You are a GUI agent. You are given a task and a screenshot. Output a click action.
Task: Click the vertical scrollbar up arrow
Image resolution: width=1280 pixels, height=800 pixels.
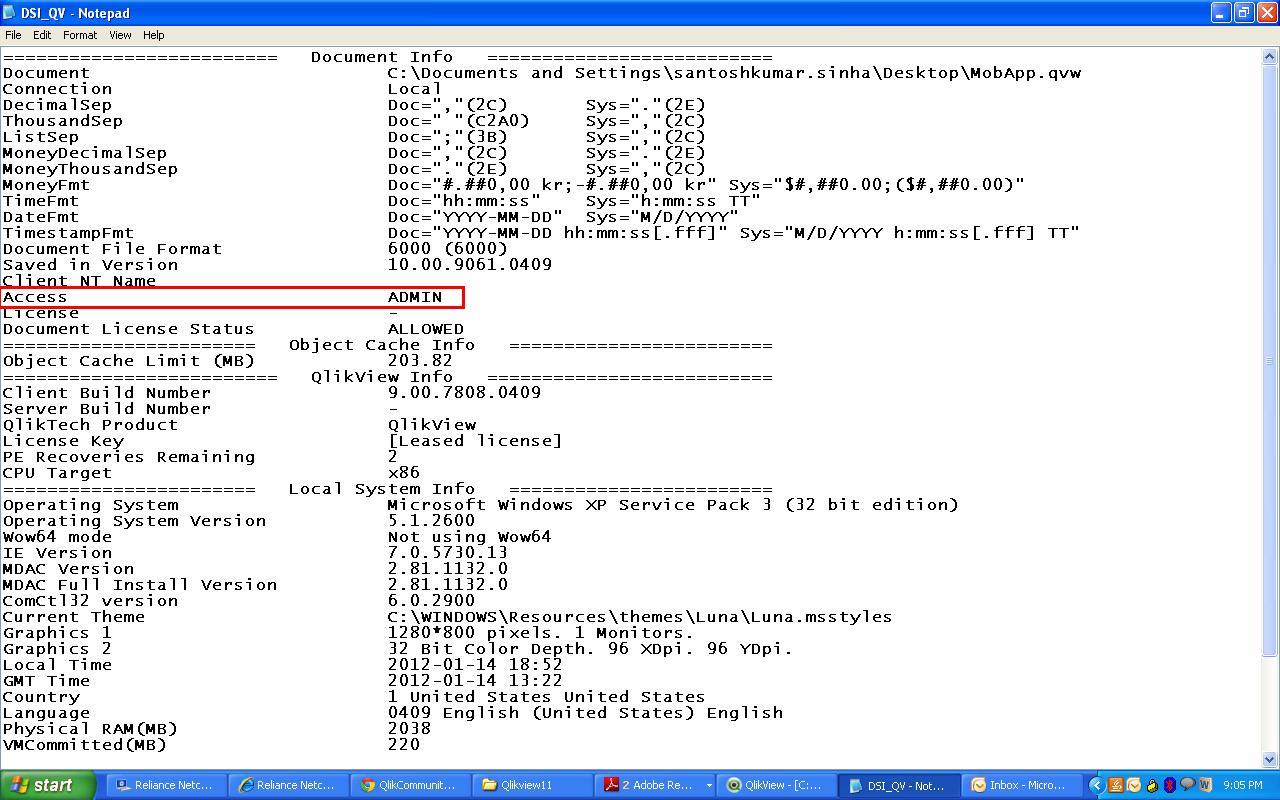[1271, 57]
